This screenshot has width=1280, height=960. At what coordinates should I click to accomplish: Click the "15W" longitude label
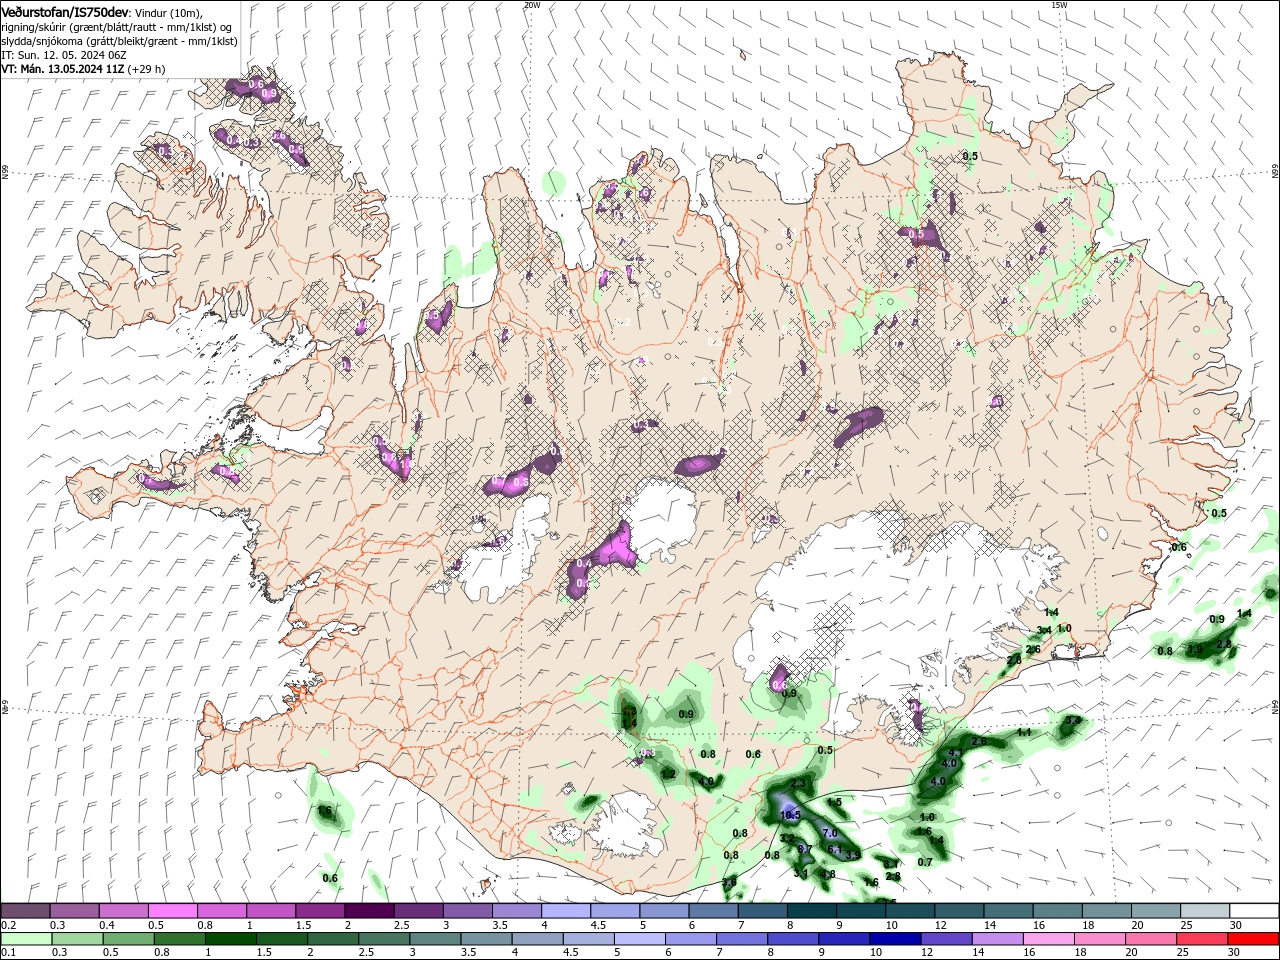pyautogui.click(x=1059, y=5)
